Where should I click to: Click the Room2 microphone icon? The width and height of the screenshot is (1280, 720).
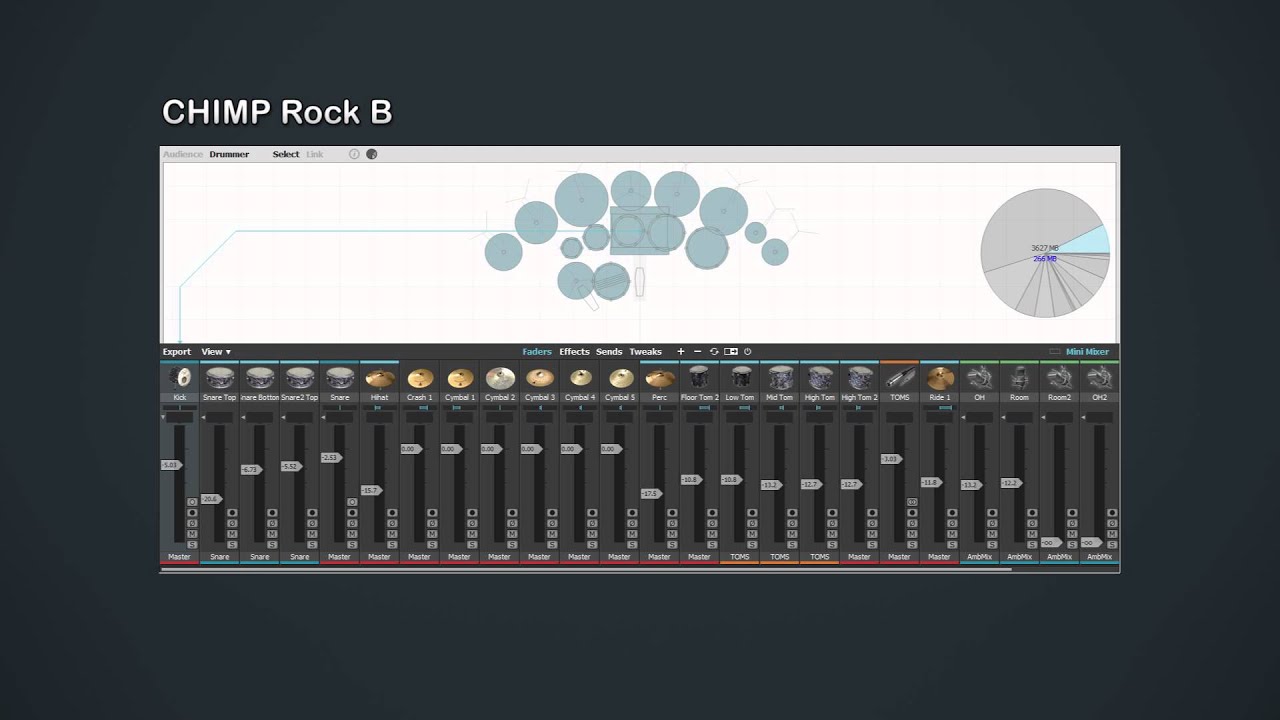(1060, 378)
